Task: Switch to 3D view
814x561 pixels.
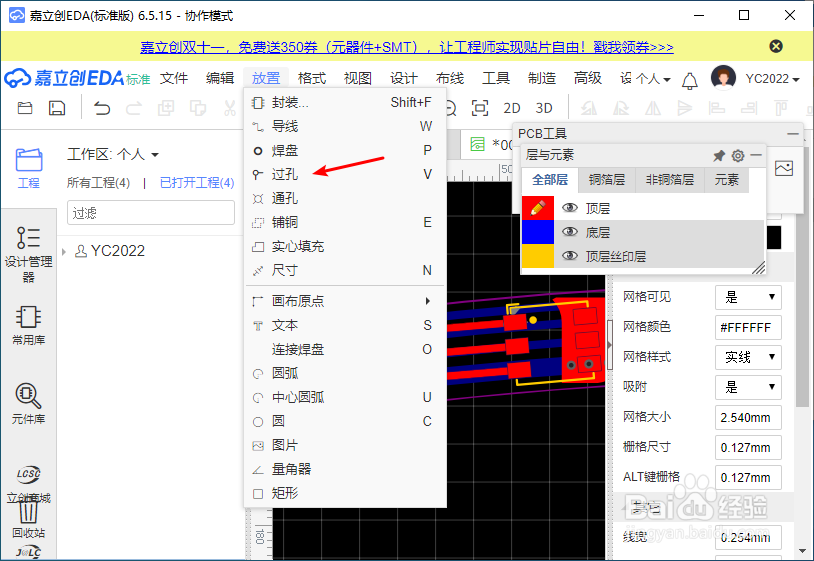Action: click(544, 108)
